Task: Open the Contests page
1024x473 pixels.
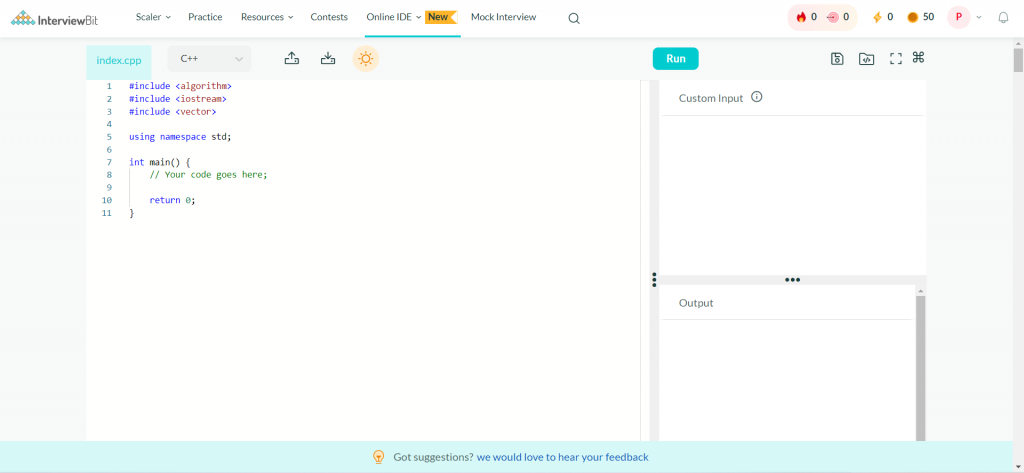Action: coord(329,17)
